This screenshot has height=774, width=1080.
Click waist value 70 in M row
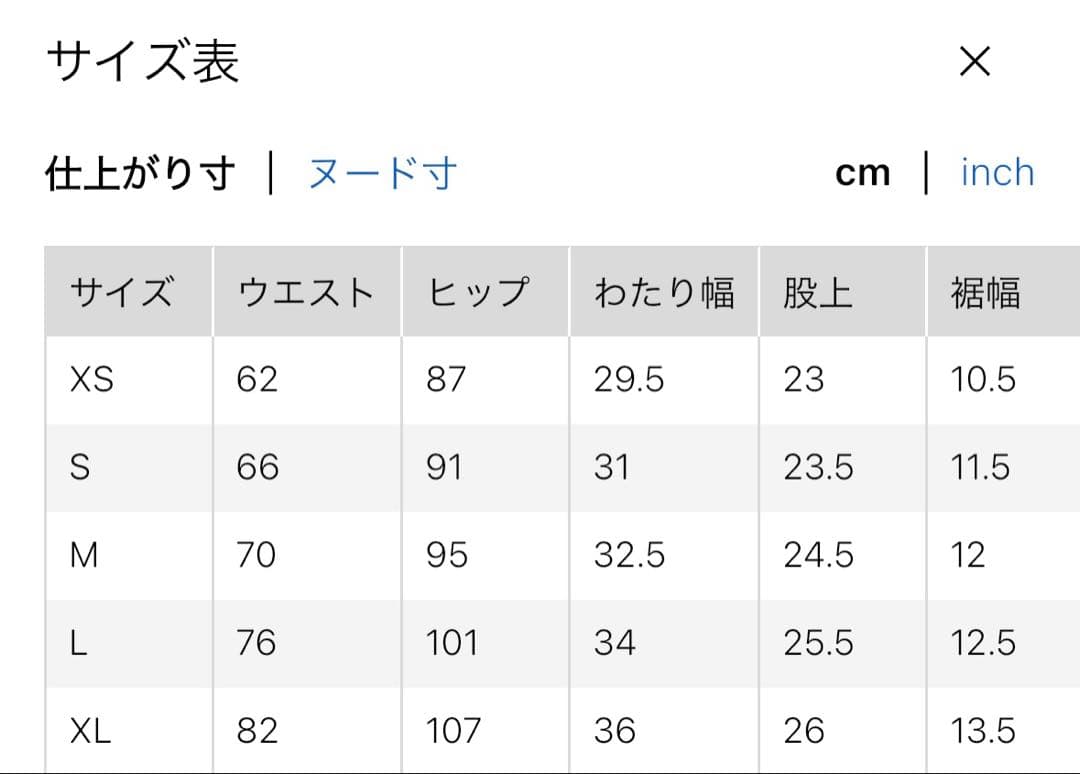[256, 555]
